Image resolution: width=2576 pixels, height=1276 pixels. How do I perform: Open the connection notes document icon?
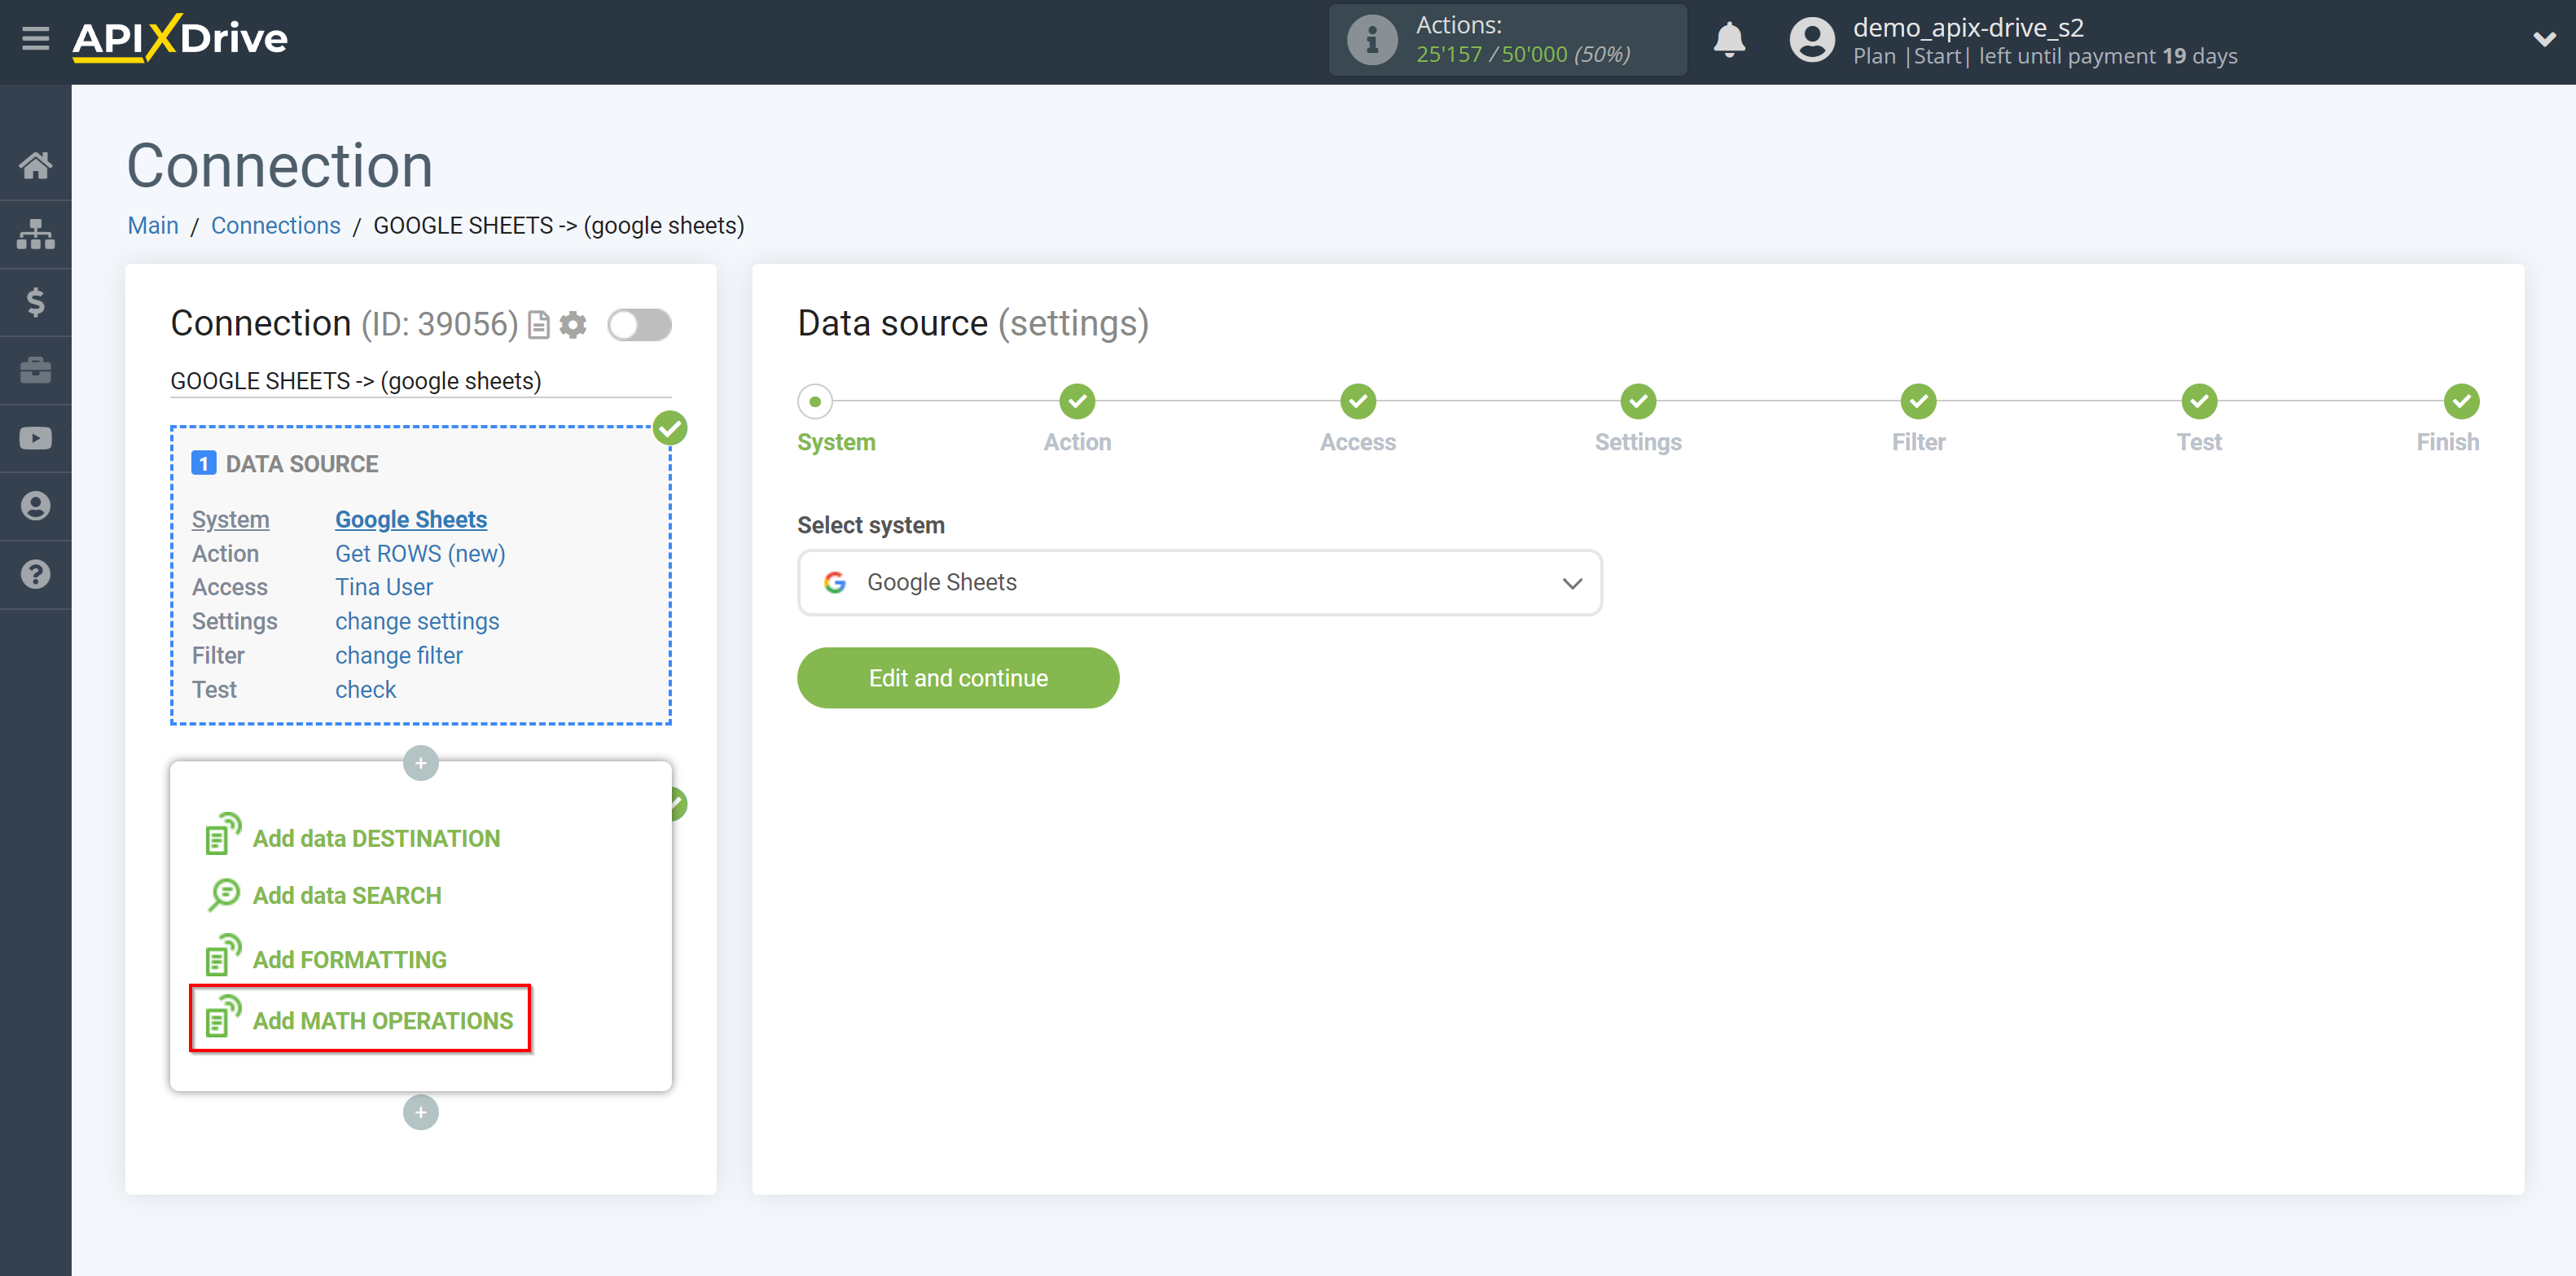coord(539,325)
